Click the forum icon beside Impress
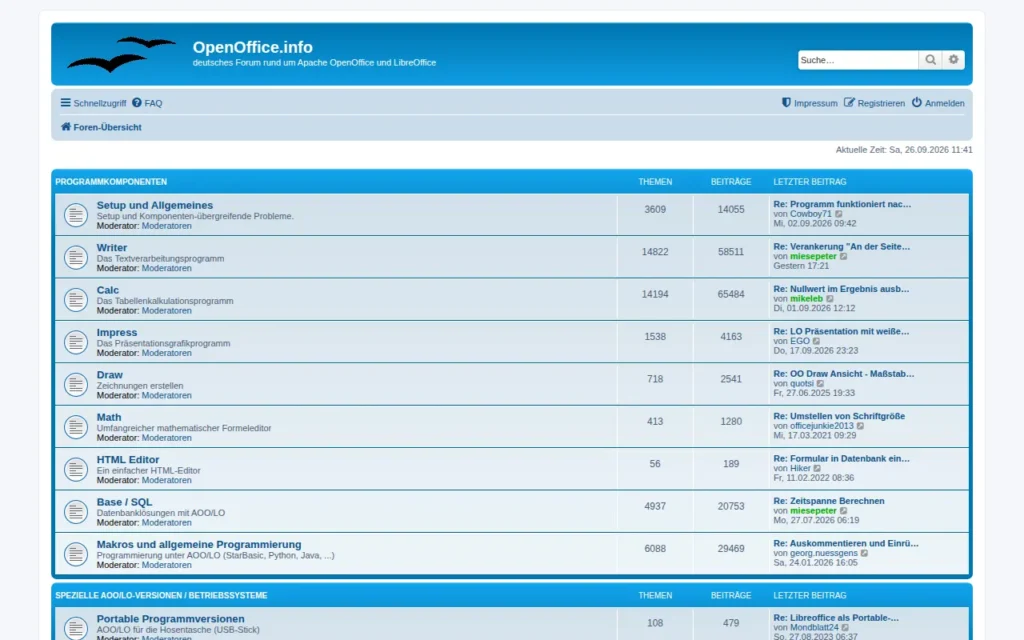 76,342
